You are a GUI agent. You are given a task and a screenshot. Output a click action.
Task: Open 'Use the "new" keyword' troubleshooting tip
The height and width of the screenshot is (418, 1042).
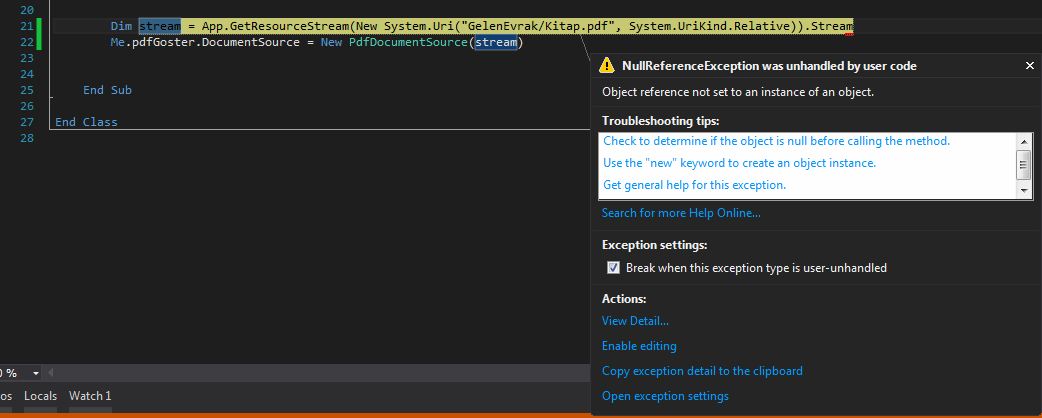(x=740, y=163)
